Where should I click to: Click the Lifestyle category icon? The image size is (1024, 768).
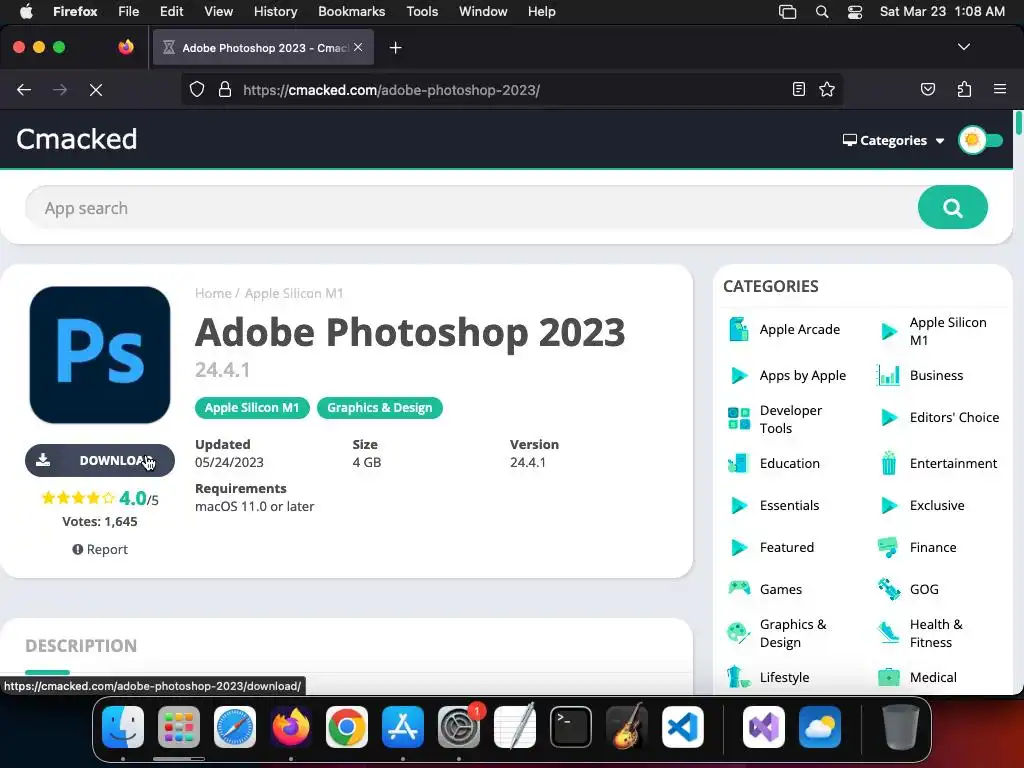tap(739, 677)
